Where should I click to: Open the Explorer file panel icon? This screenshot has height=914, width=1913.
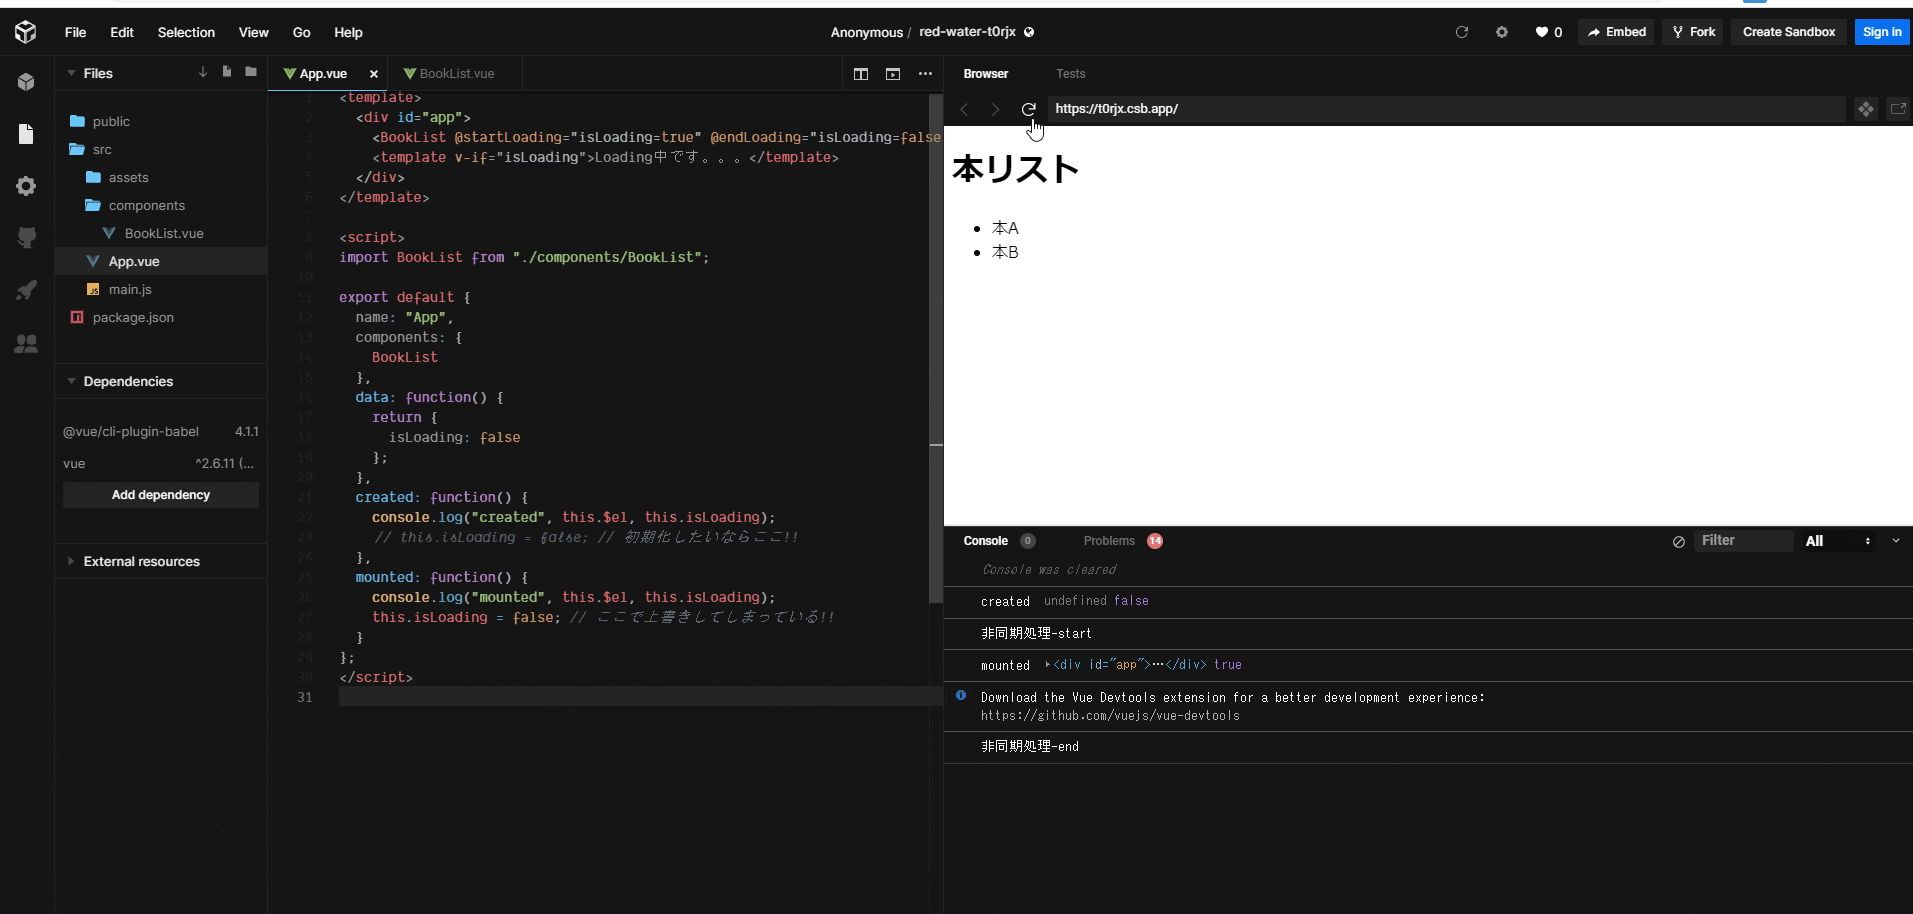coord(26,134)
